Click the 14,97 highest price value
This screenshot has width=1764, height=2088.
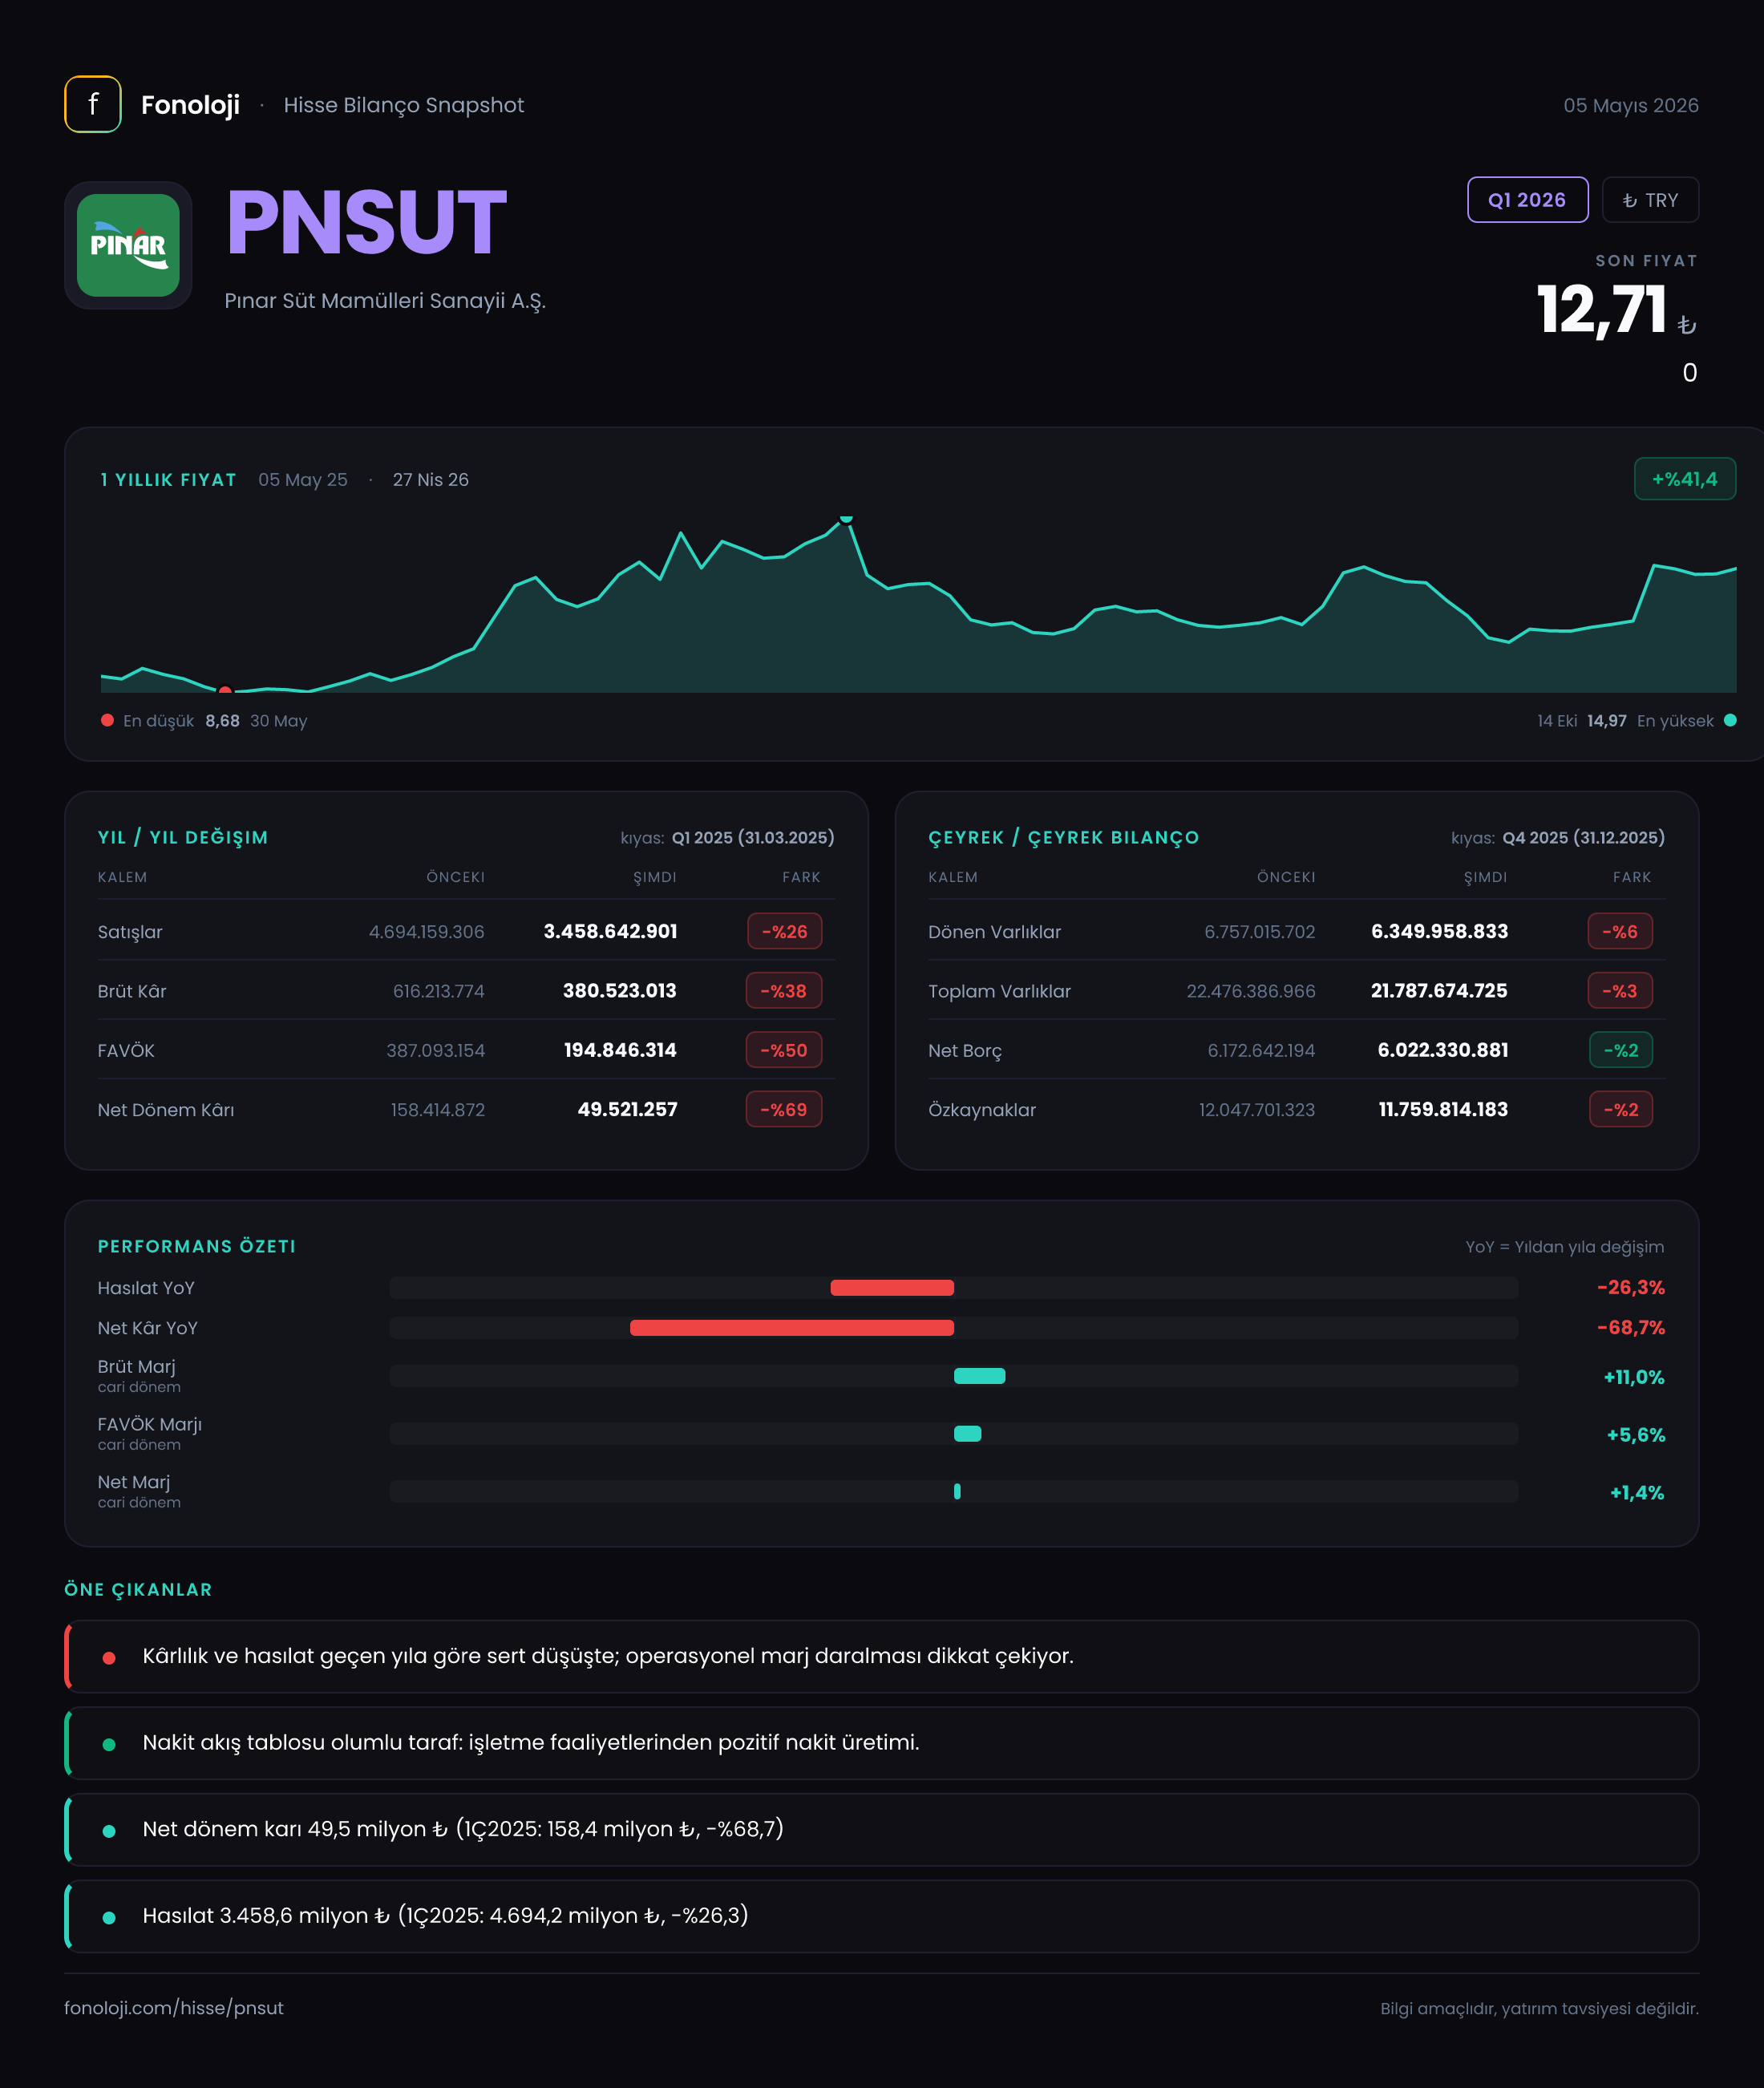pos(1606,721)
